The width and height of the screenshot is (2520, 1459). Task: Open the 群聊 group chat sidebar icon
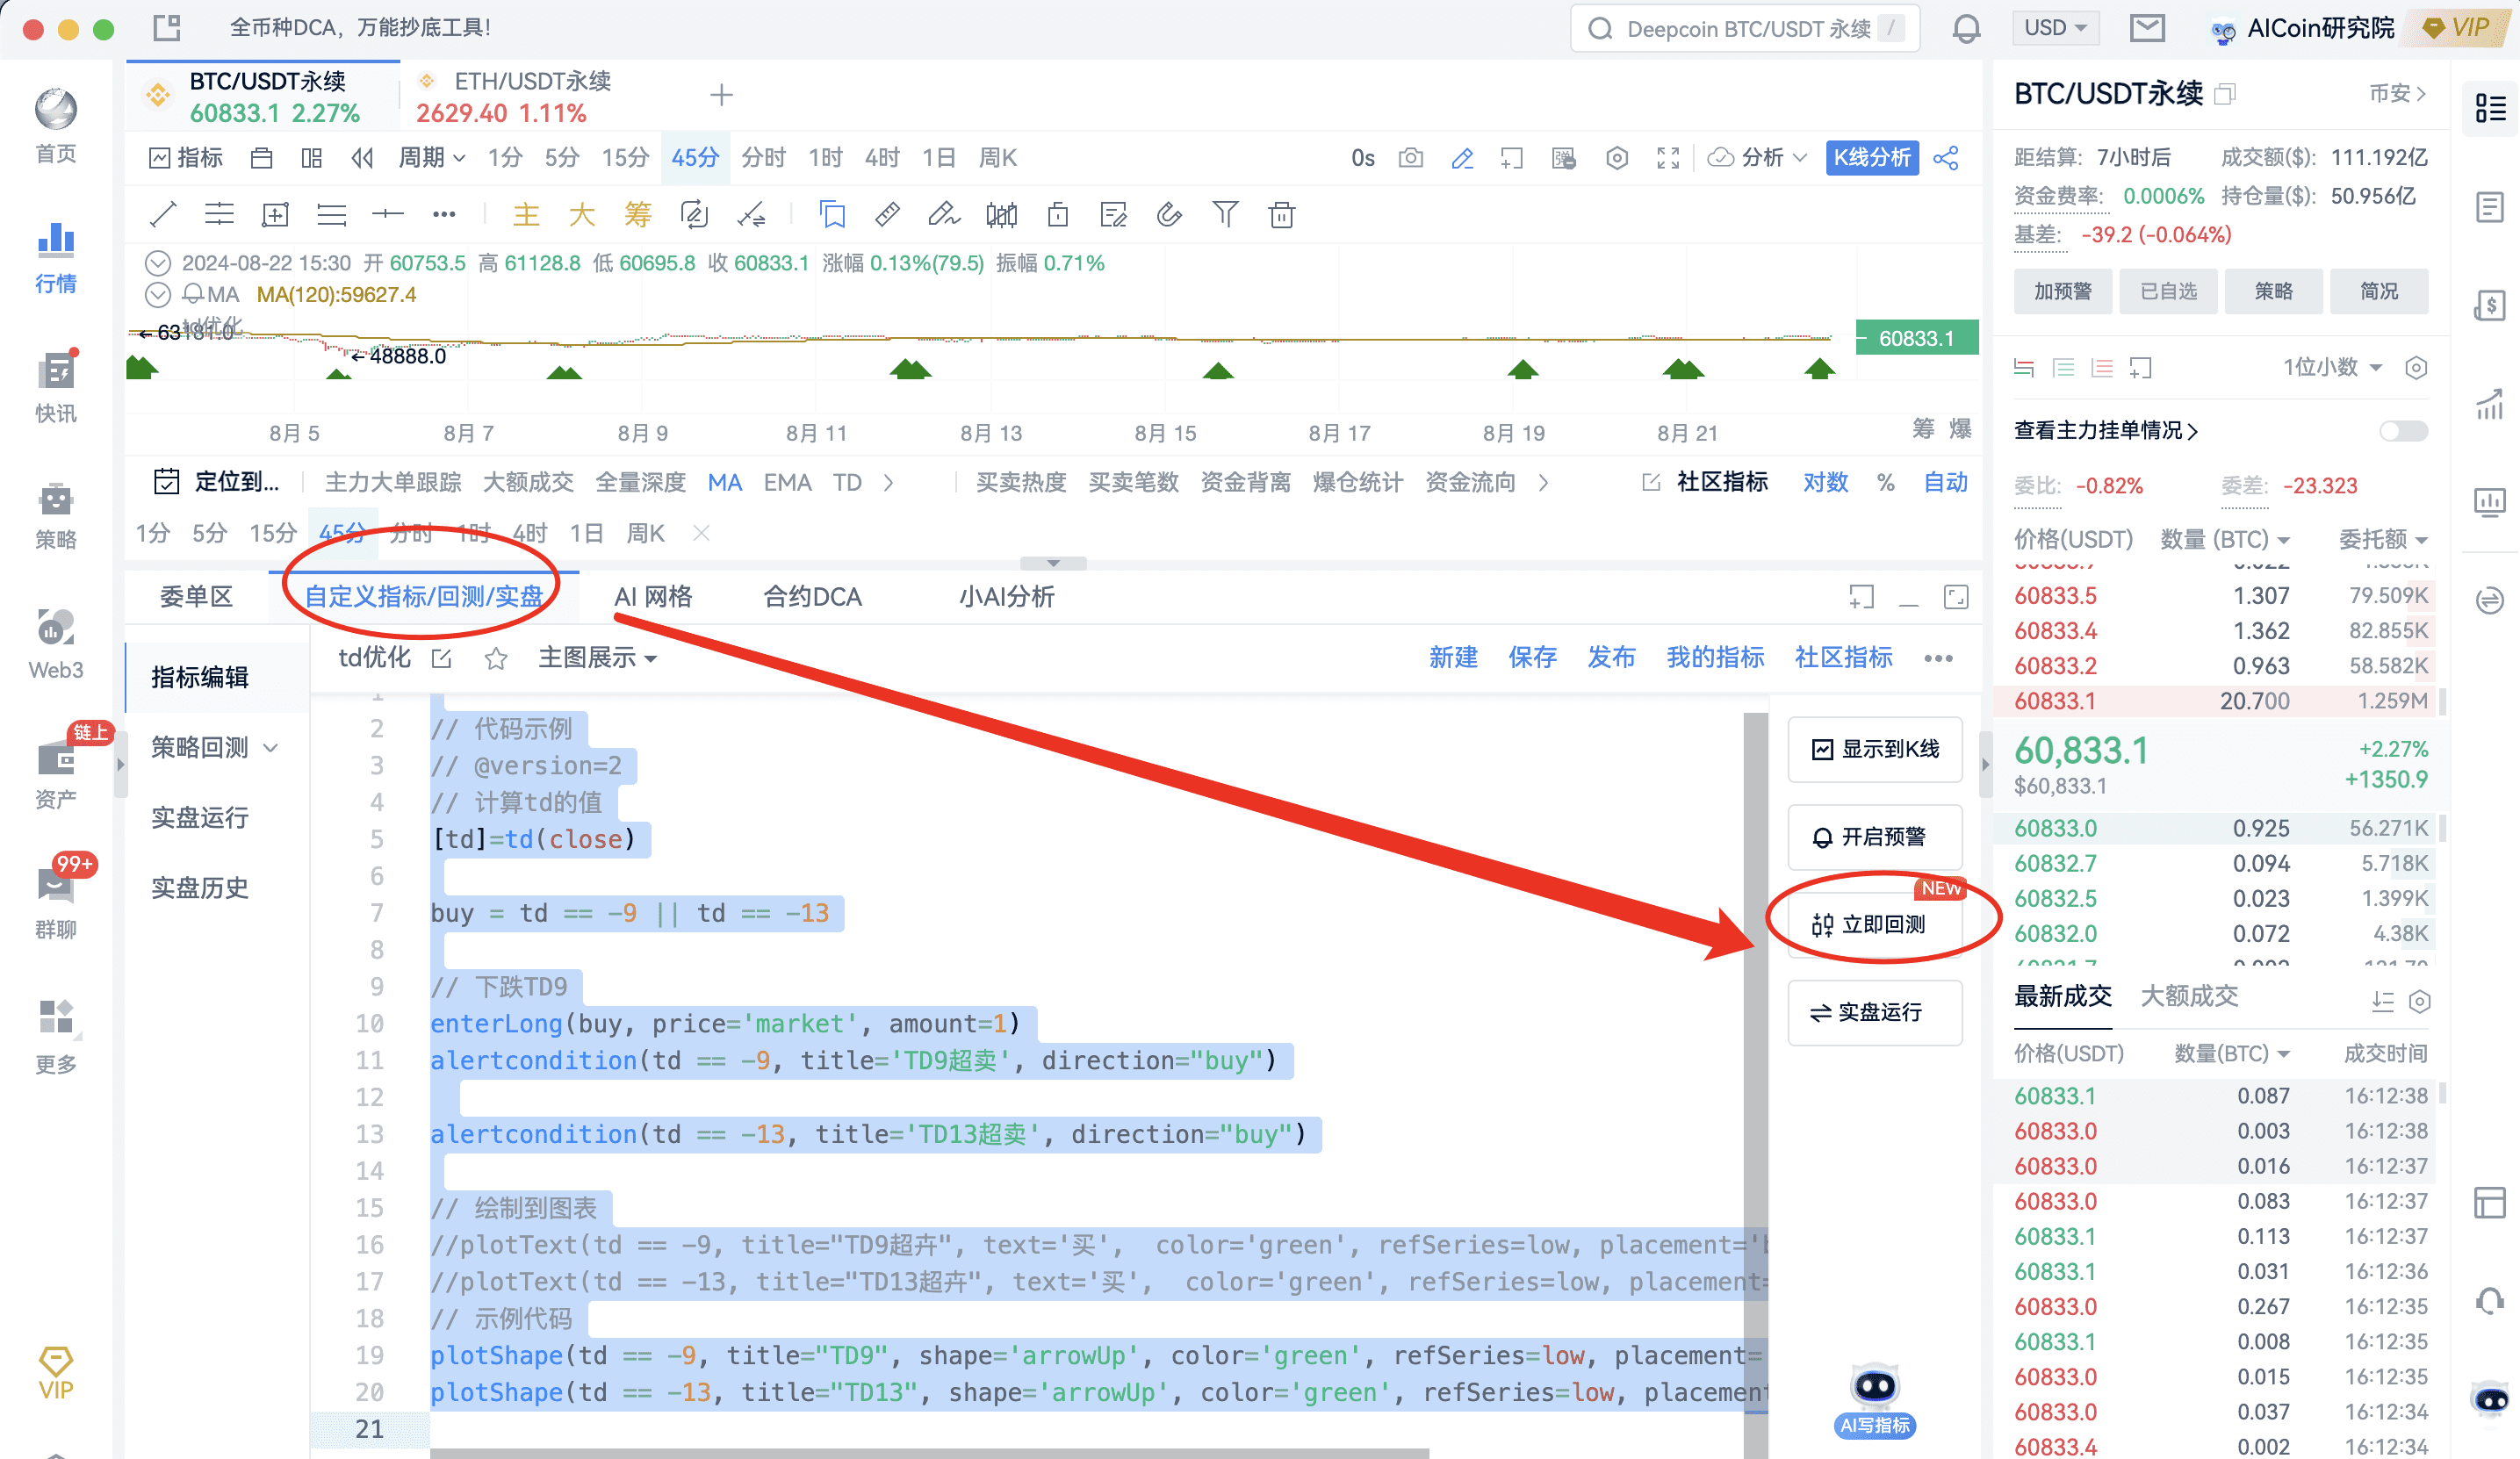click(56, 902)
